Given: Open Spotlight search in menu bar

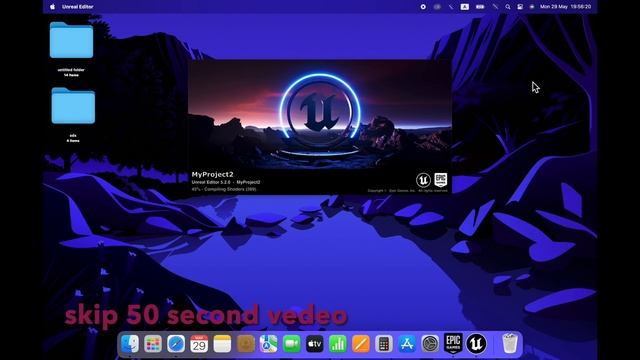Looking at the screenshot, I should point(507,7).
